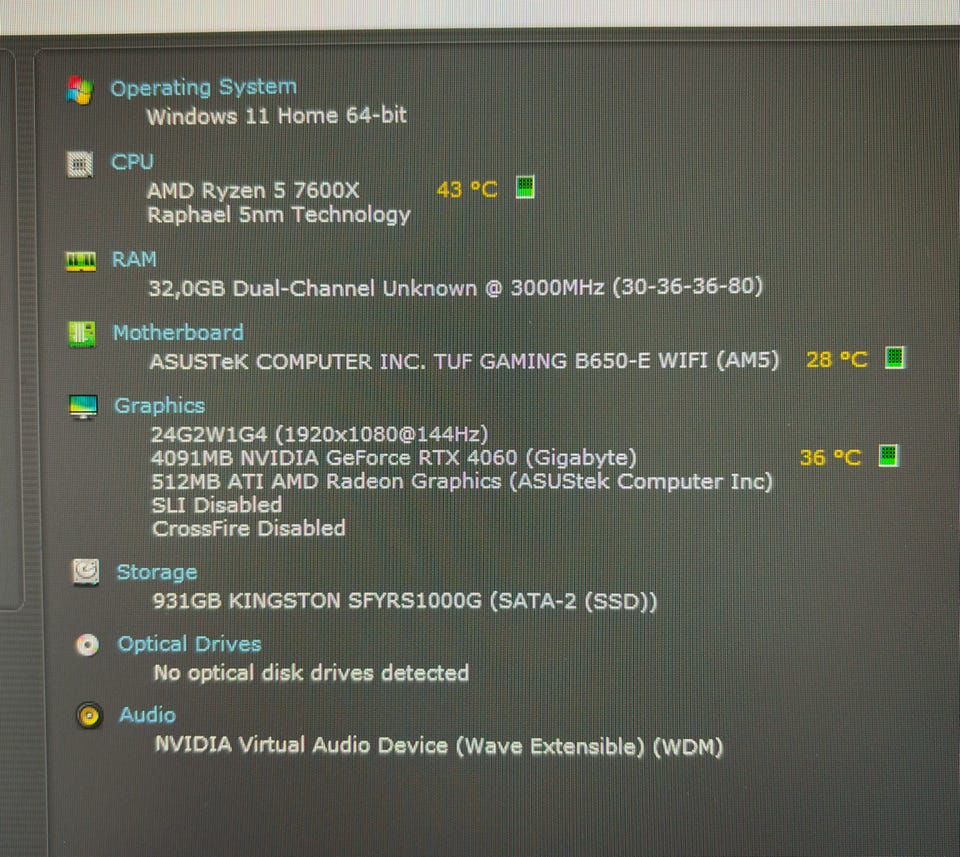Click the GPU temperature value 36 °C
Viewport: 960px width, 857px height.
click(831, 457)
